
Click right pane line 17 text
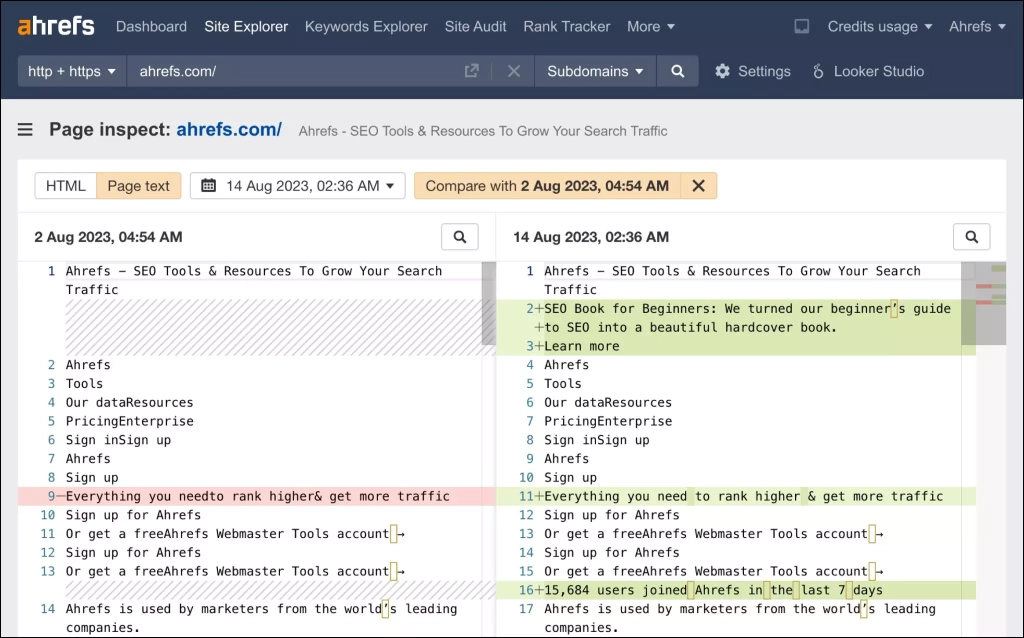(x=739, y=618)
